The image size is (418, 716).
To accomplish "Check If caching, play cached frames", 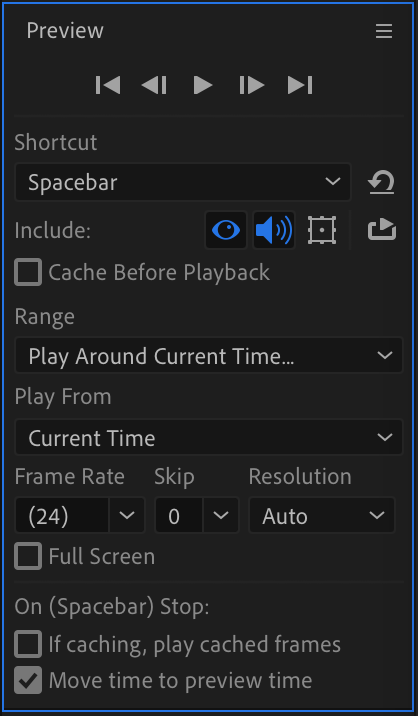I will point(28,644).
